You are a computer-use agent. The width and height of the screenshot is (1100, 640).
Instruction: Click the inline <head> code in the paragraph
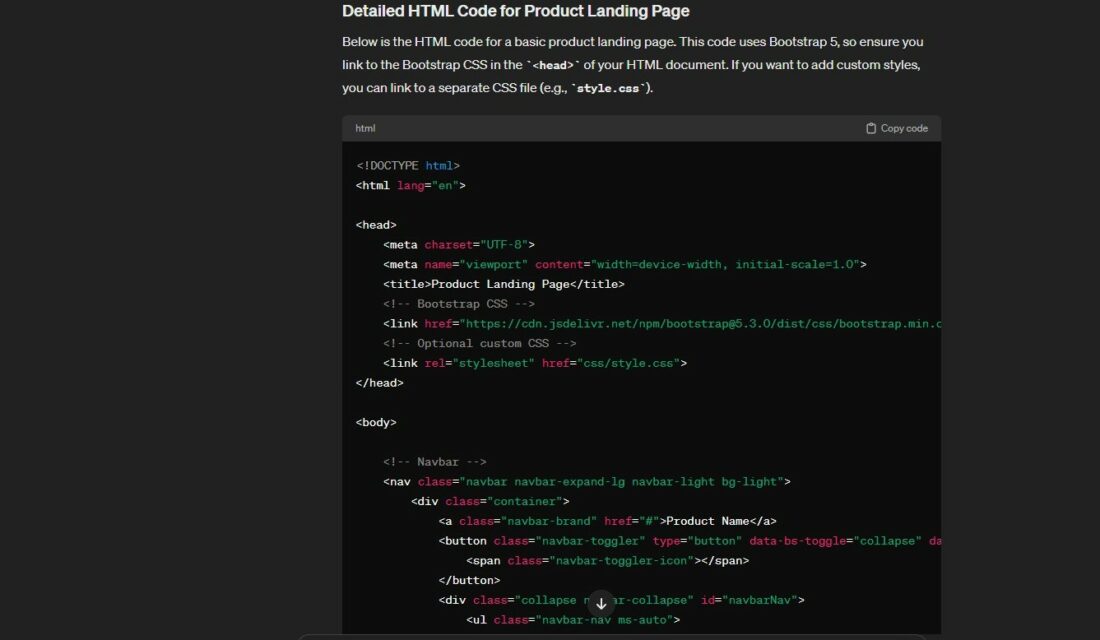click(552, 65)
